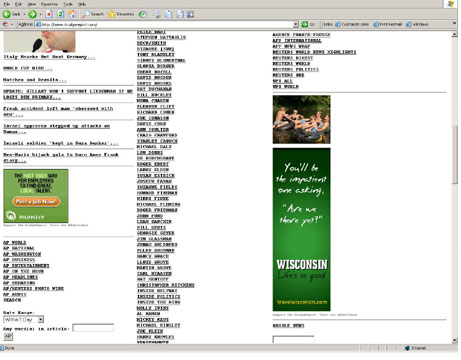Click the any words in article field
Screen dimensions: 461x360
tap(93, 328)
